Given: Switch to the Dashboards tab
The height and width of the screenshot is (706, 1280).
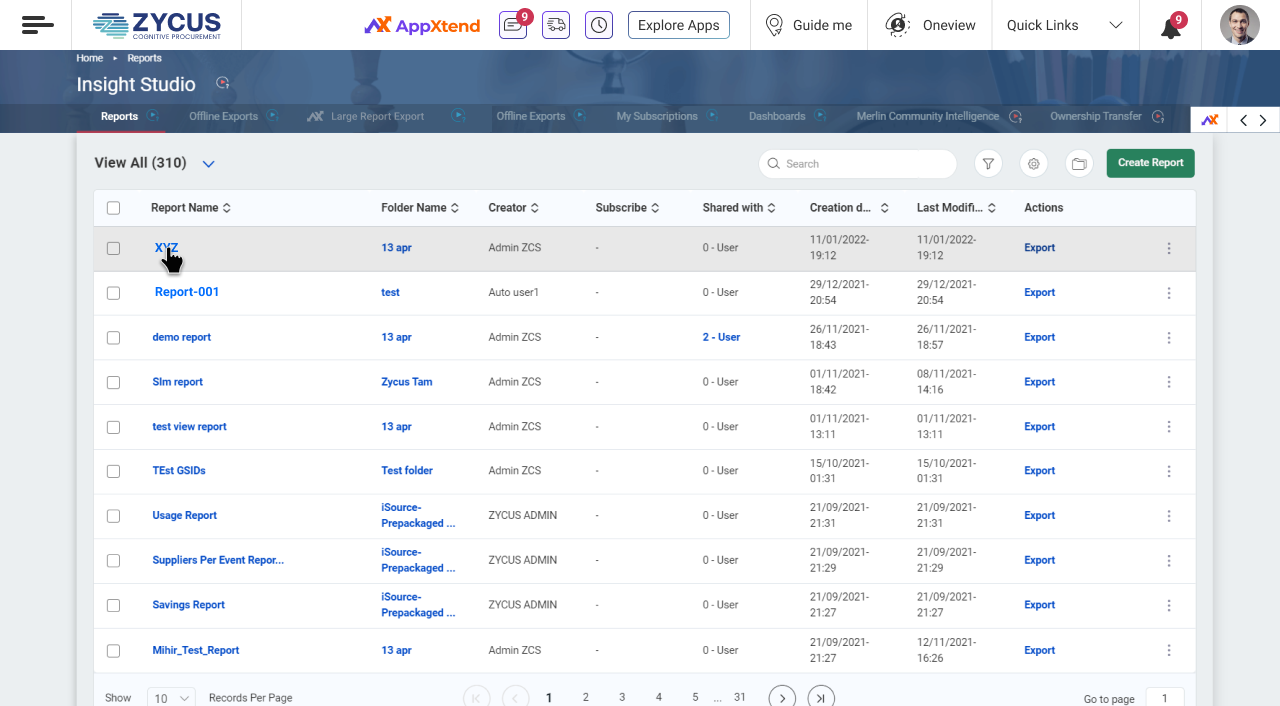Looking at the screenshot, I should [x=777, y=116].
